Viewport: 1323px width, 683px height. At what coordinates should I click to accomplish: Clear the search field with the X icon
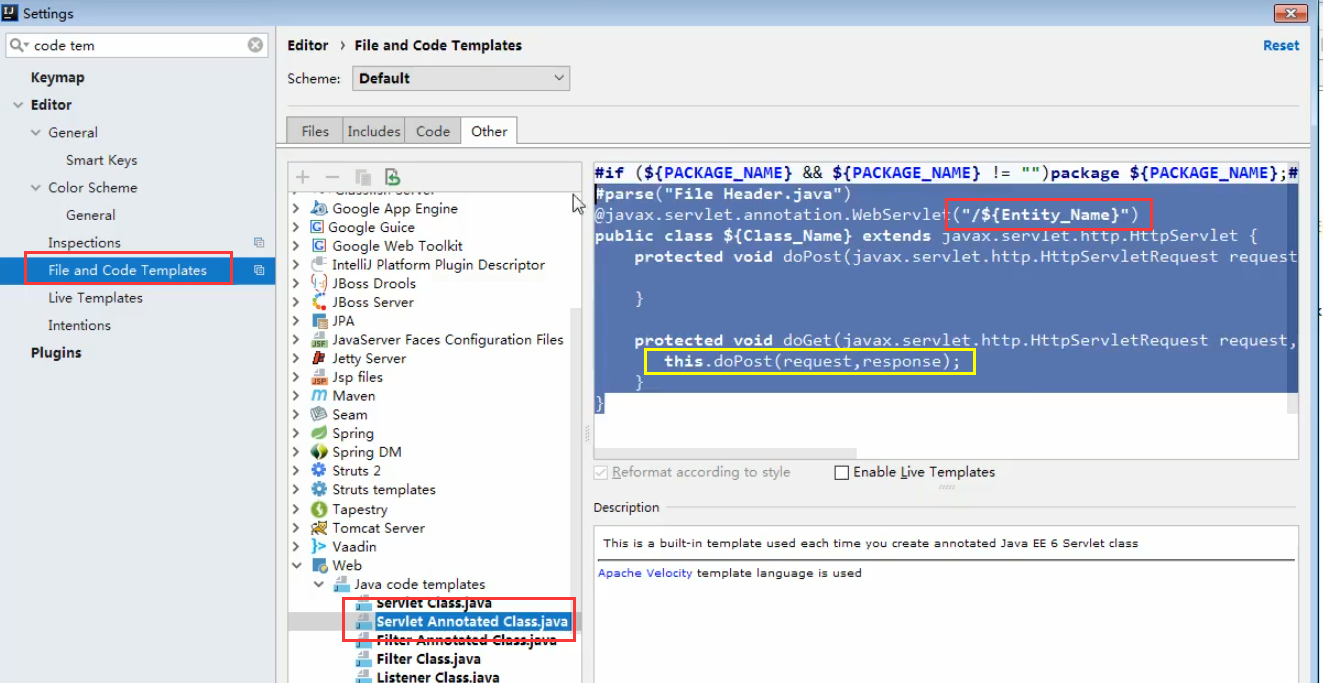click(256, 45)
